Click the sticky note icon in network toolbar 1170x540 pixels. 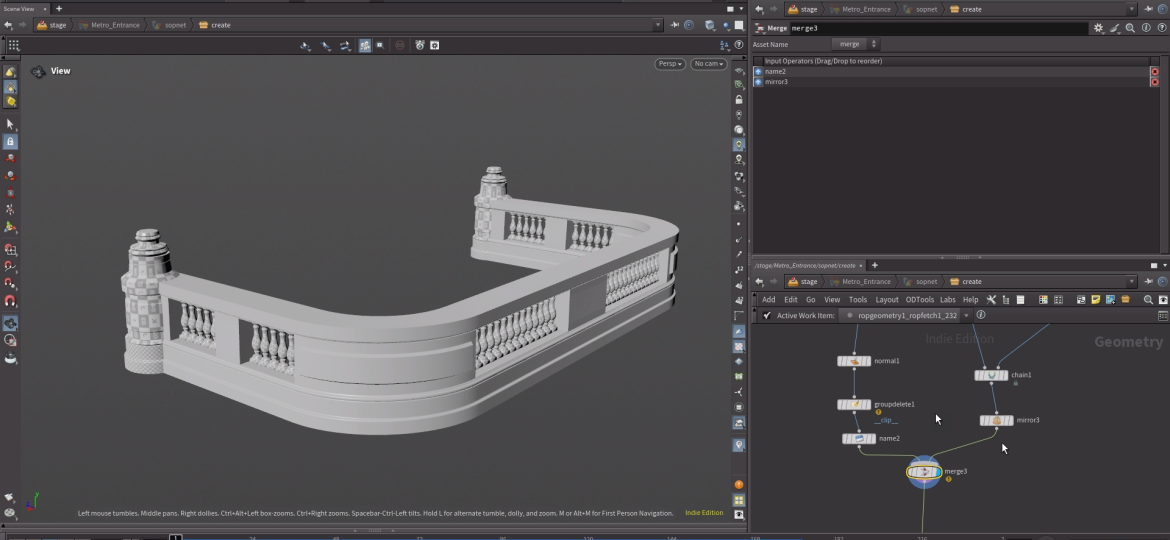1095,300
